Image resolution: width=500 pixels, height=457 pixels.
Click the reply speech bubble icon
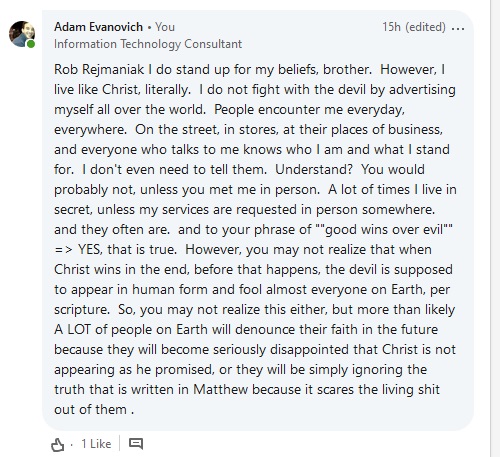pyautogui.click(x=136, y=444)
